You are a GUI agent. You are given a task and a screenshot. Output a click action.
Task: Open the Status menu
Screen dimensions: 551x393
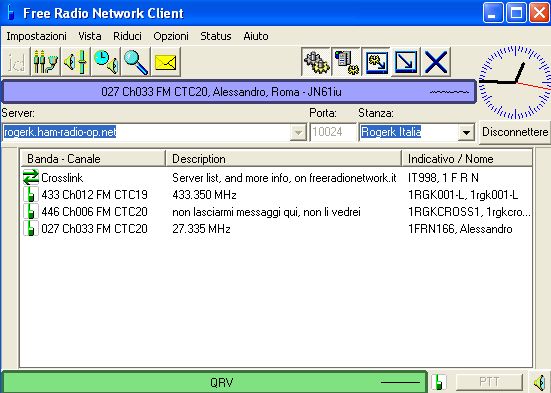click(x=216, y=36)
